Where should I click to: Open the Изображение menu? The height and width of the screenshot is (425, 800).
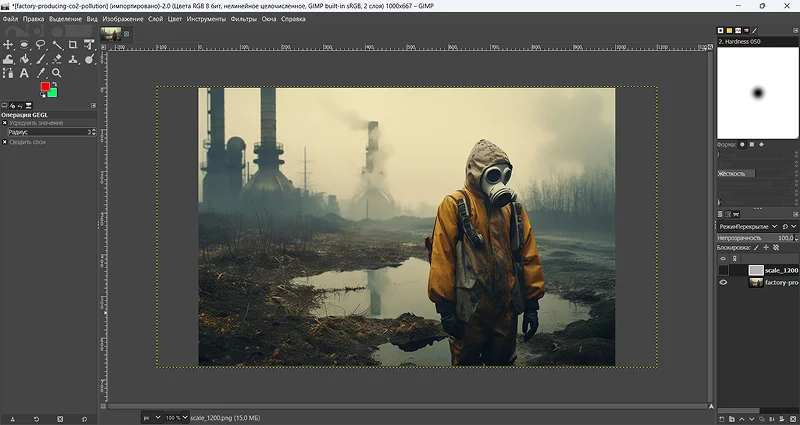(x=123, y=19)
